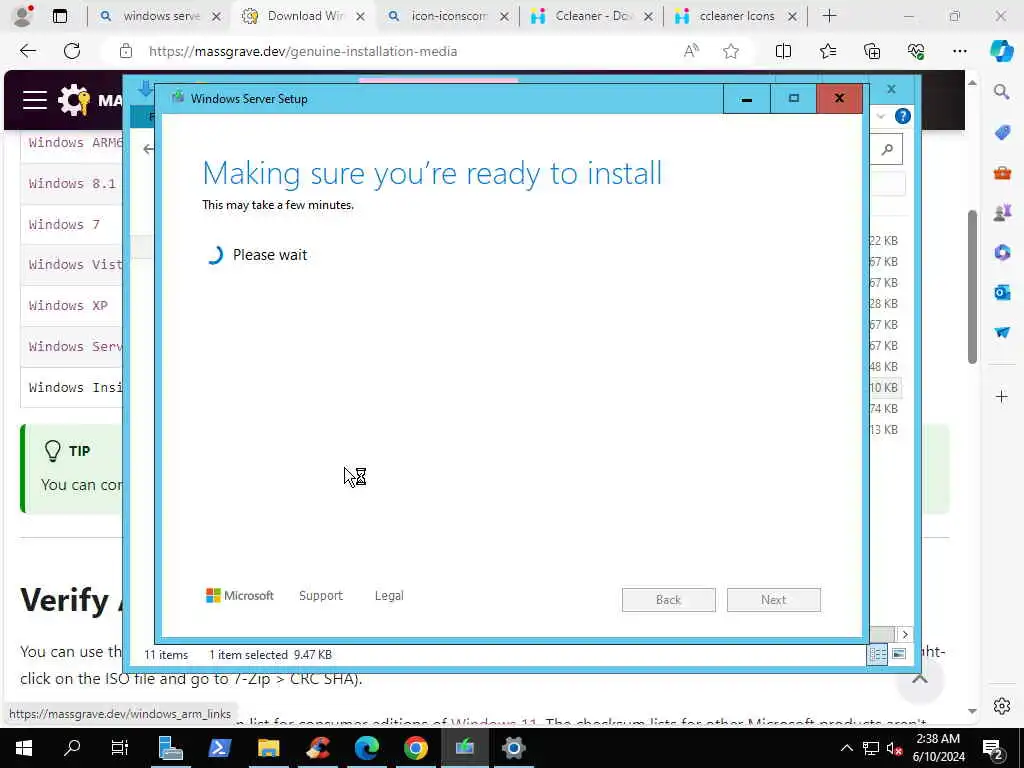Open the Windows 7 link
This screenshot has height=768, width=1024.
tap(64, 224)
